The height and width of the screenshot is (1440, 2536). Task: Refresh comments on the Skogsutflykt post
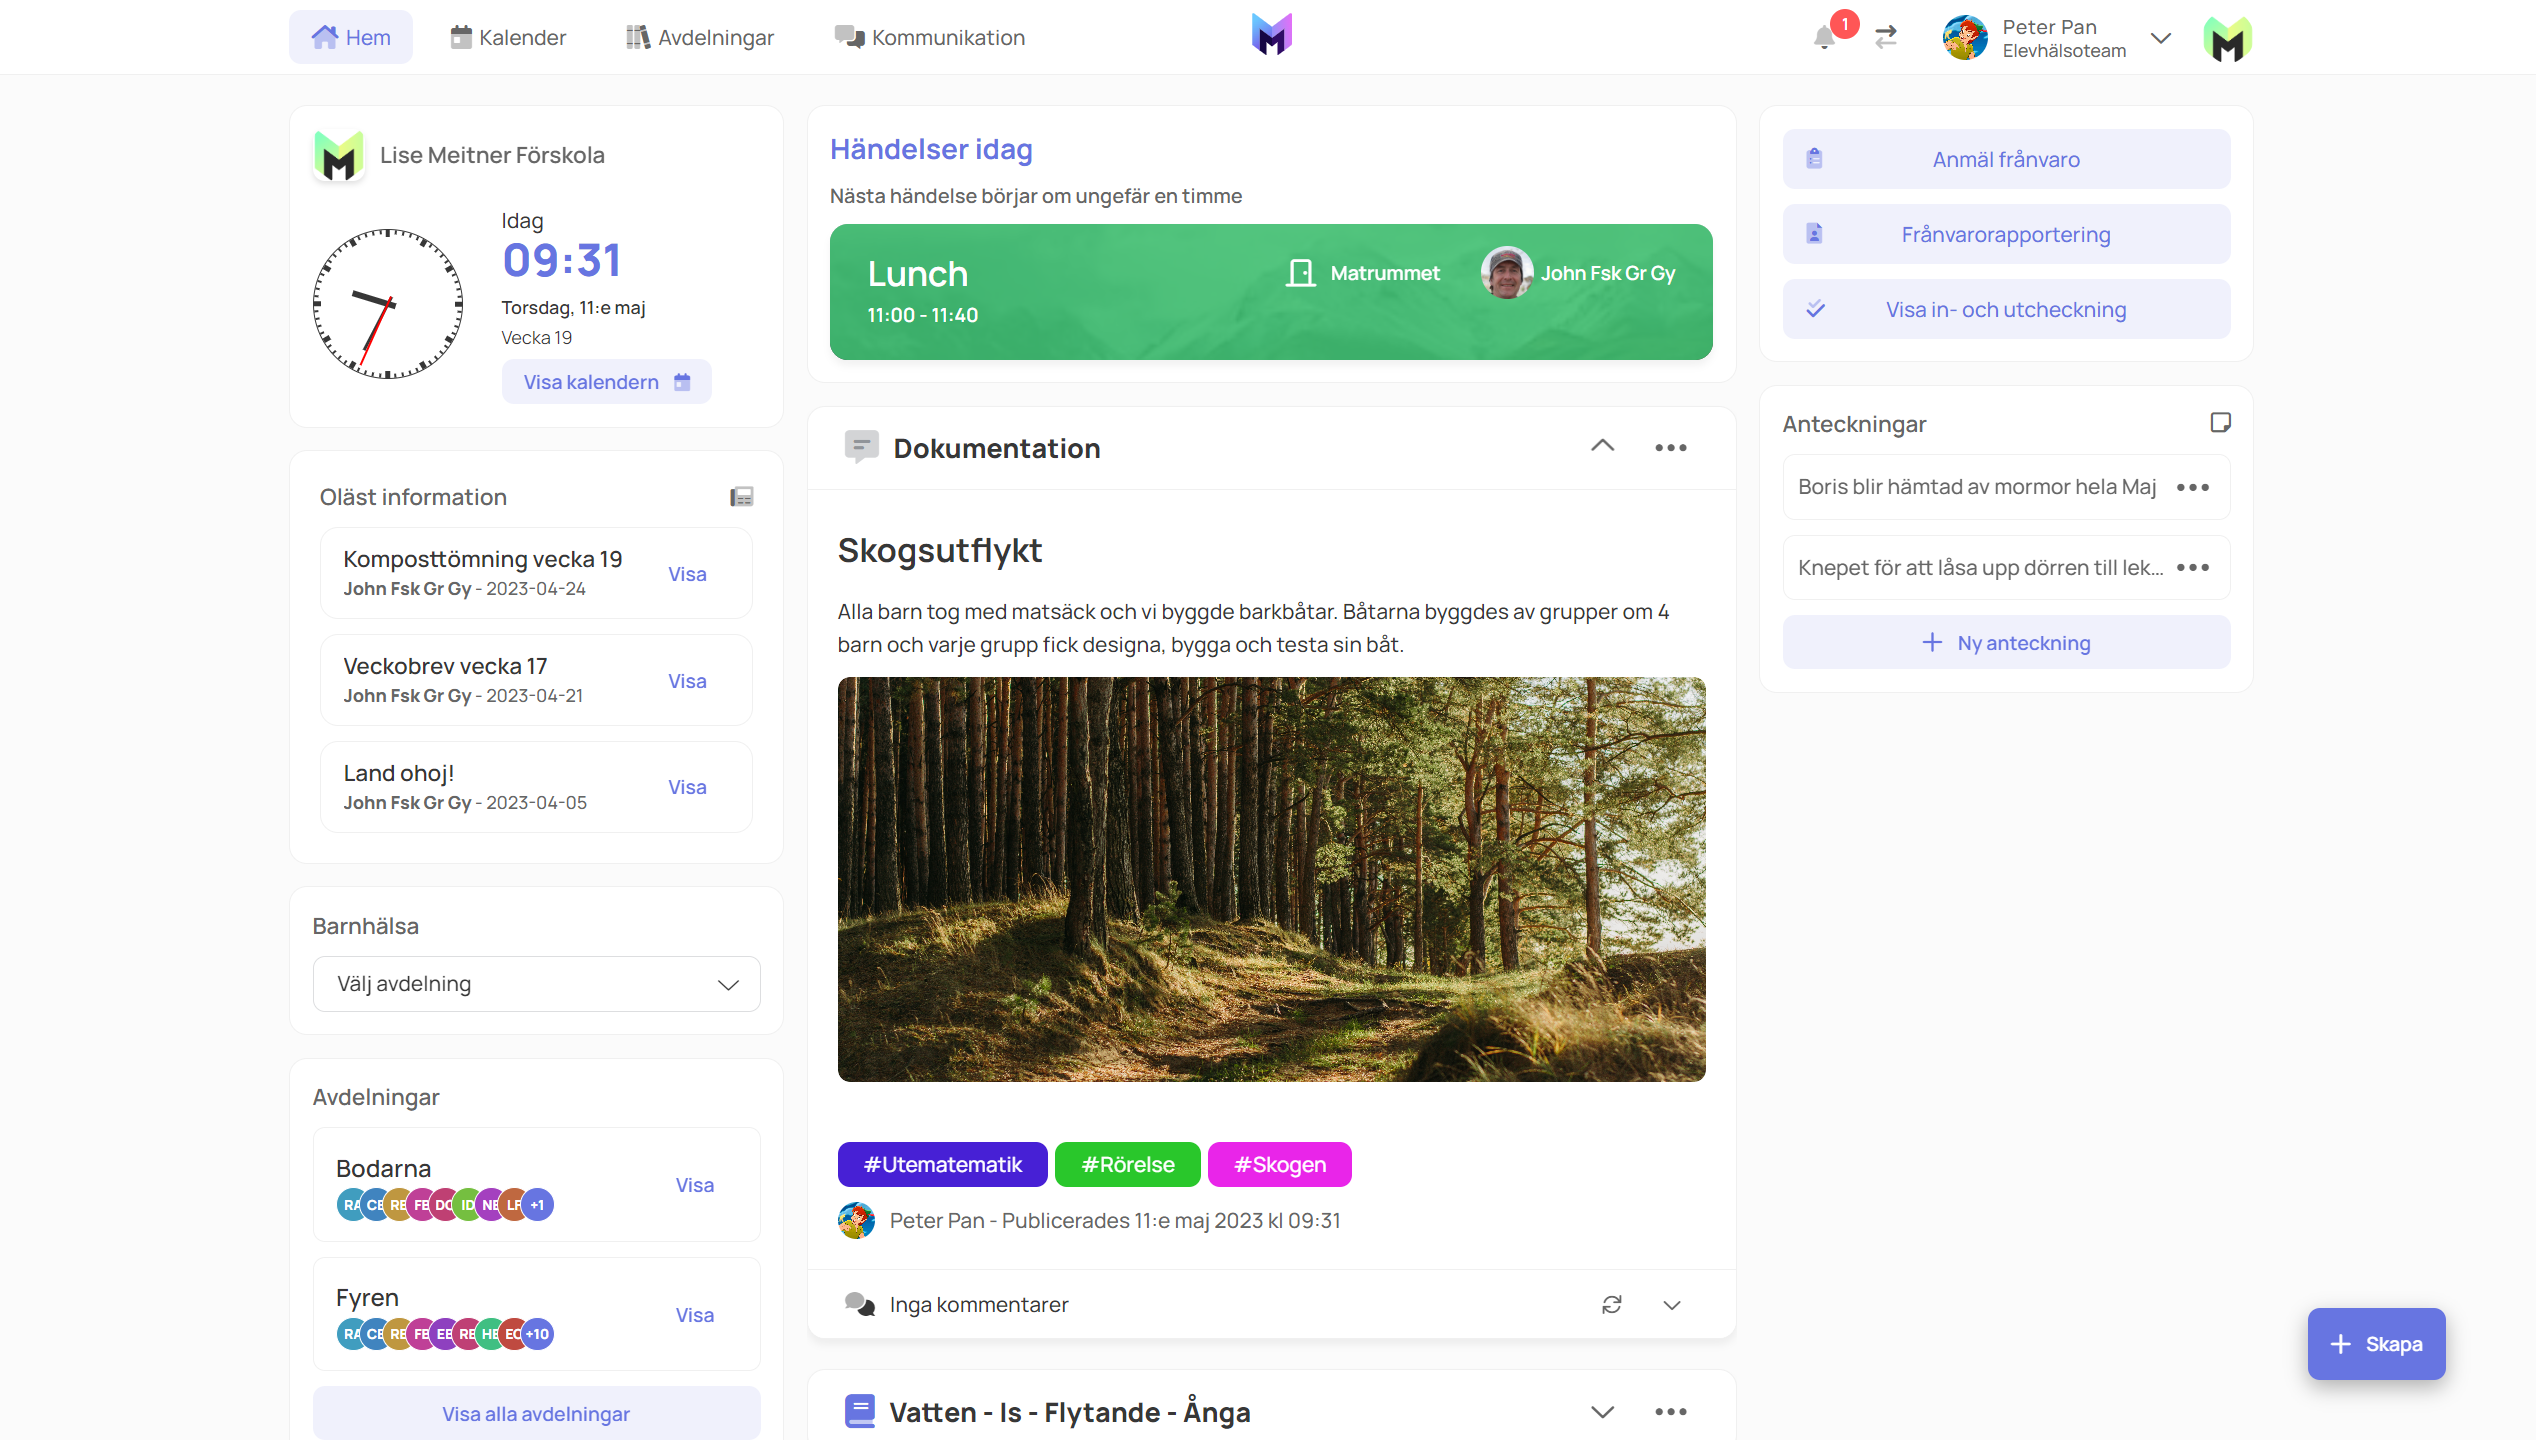(x=1612, y=1305)
